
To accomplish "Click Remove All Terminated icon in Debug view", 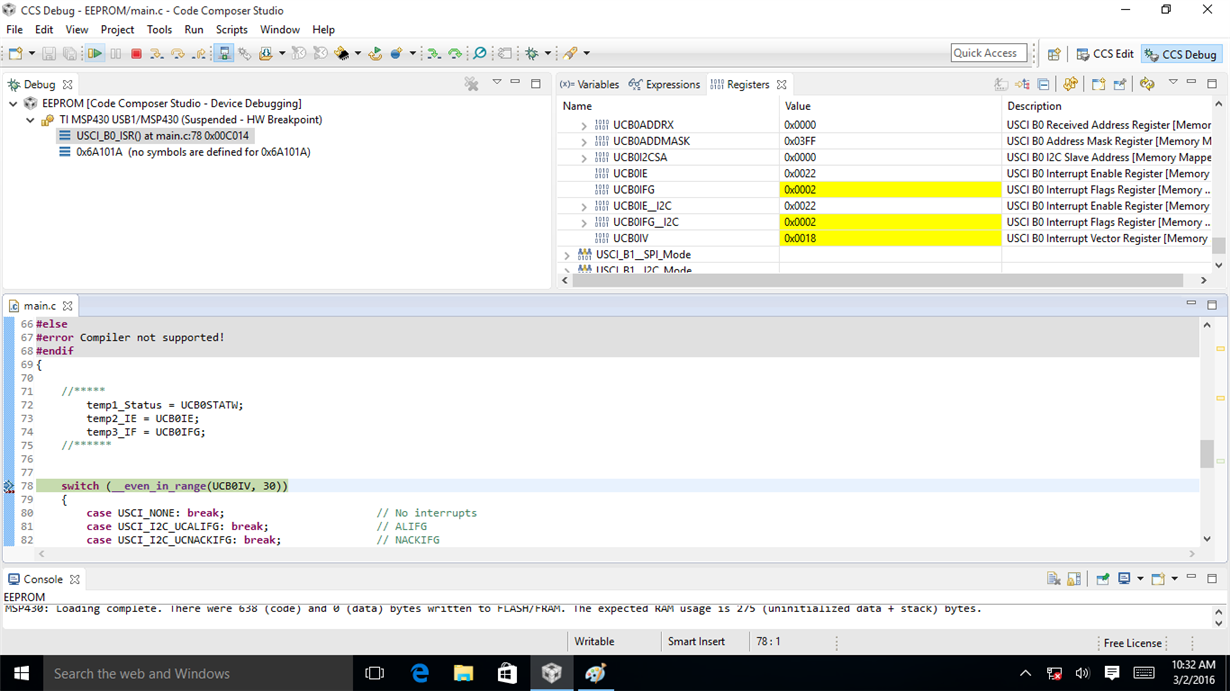I will 471,84.
